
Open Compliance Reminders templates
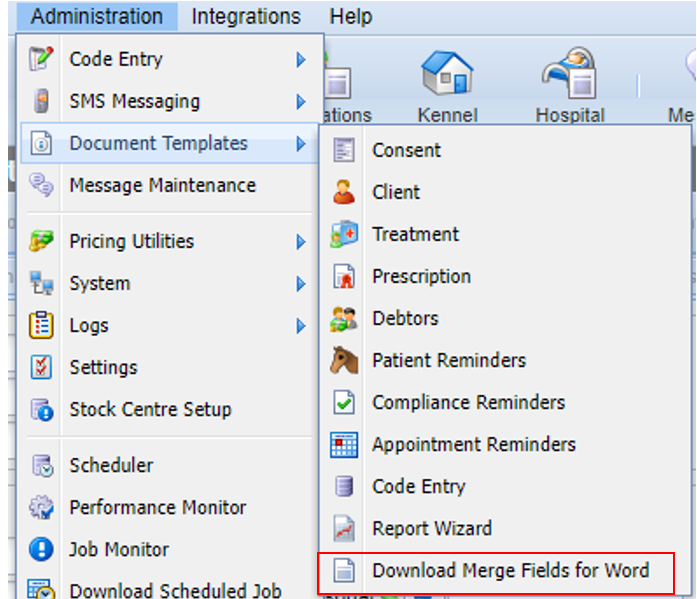point(468,402)
